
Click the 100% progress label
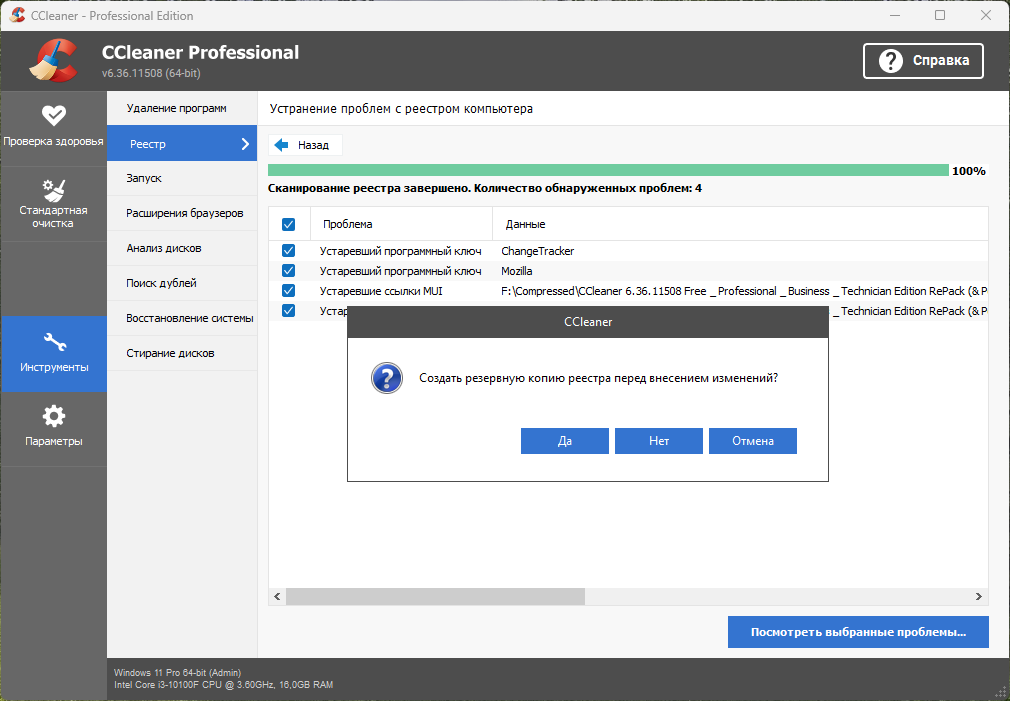coord(969,171)
